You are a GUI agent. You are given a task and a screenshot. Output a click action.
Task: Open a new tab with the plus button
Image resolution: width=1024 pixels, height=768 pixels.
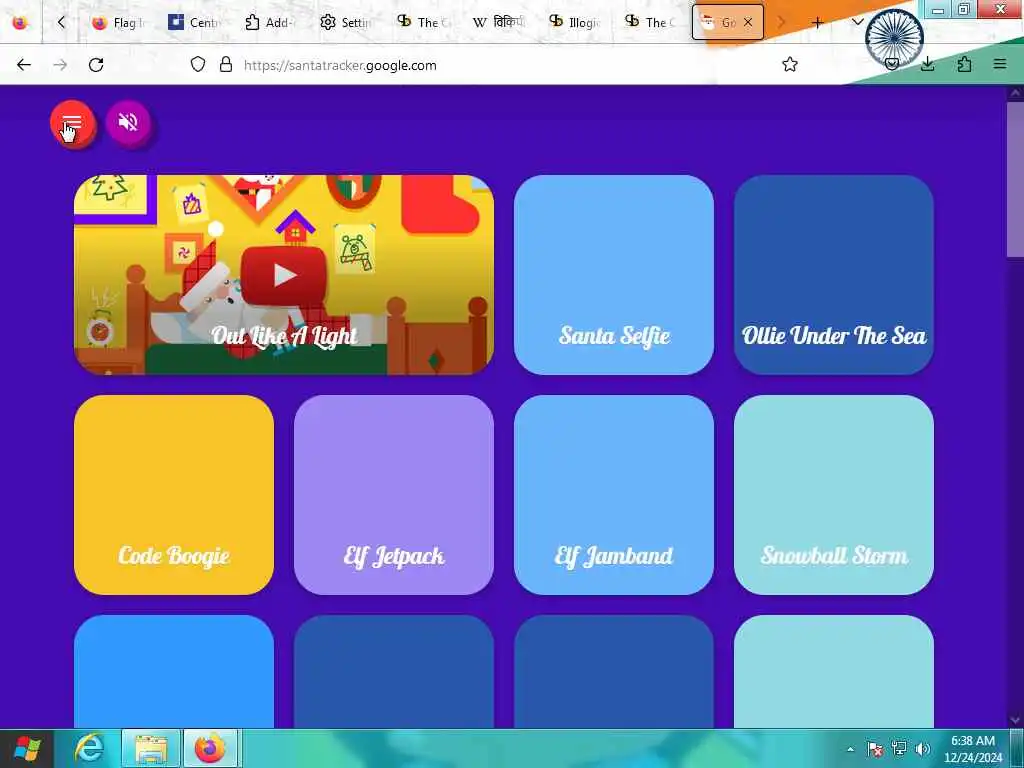point(817,22)
